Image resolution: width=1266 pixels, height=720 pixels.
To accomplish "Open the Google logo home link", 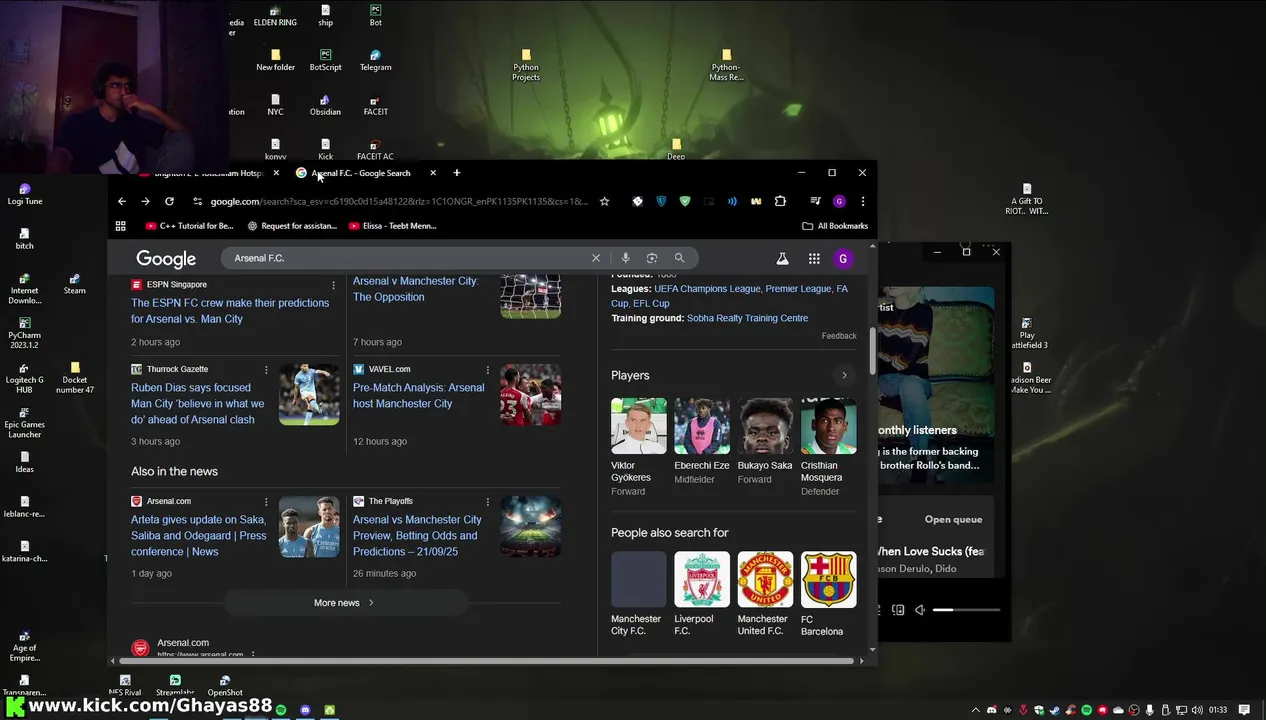I will click(166, 259).
